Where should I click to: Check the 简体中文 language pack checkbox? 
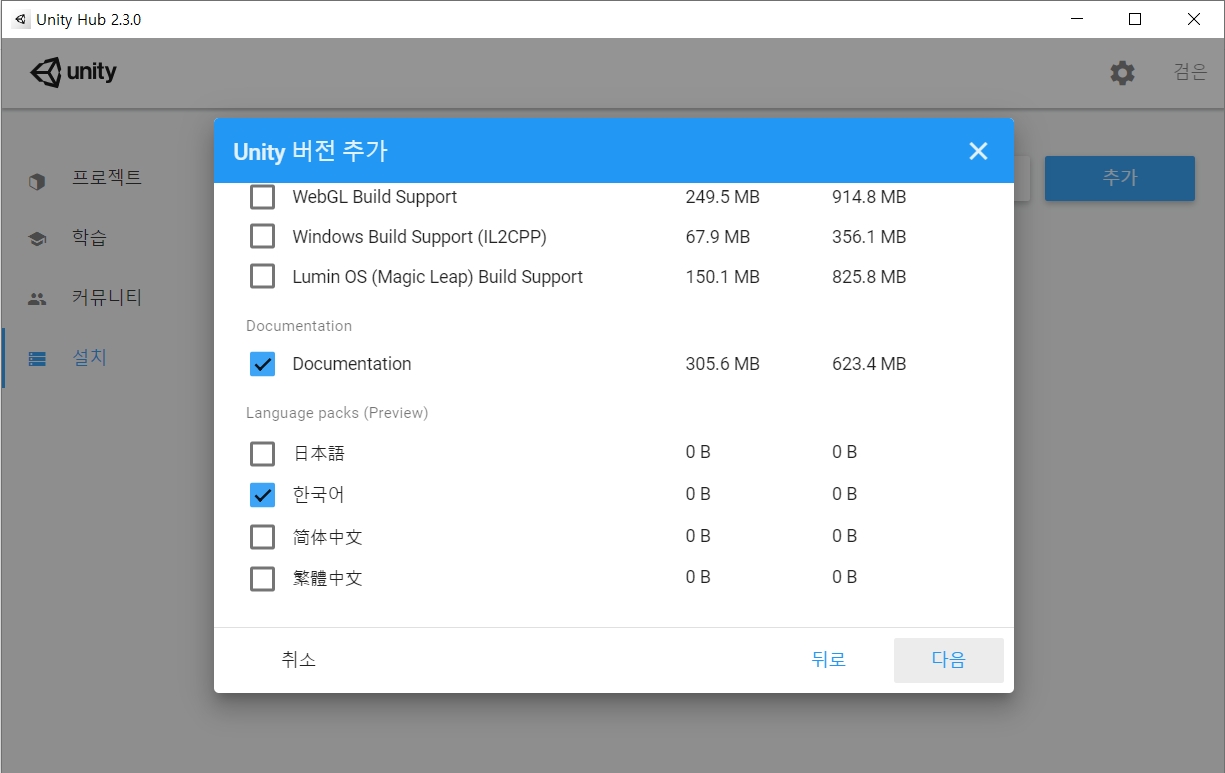[x=262, y=537]
